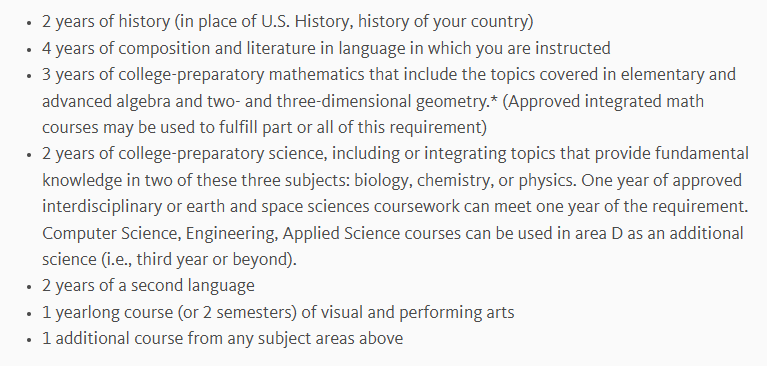Click the bullet marker before '2 years of history'

29,23
